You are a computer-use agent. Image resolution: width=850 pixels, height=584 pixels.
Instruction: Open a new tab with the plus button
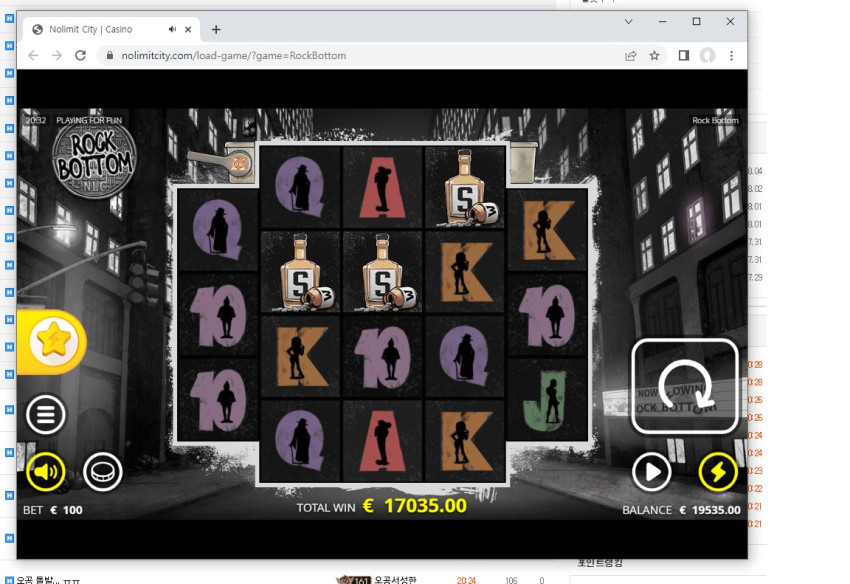tap(216, 29)
